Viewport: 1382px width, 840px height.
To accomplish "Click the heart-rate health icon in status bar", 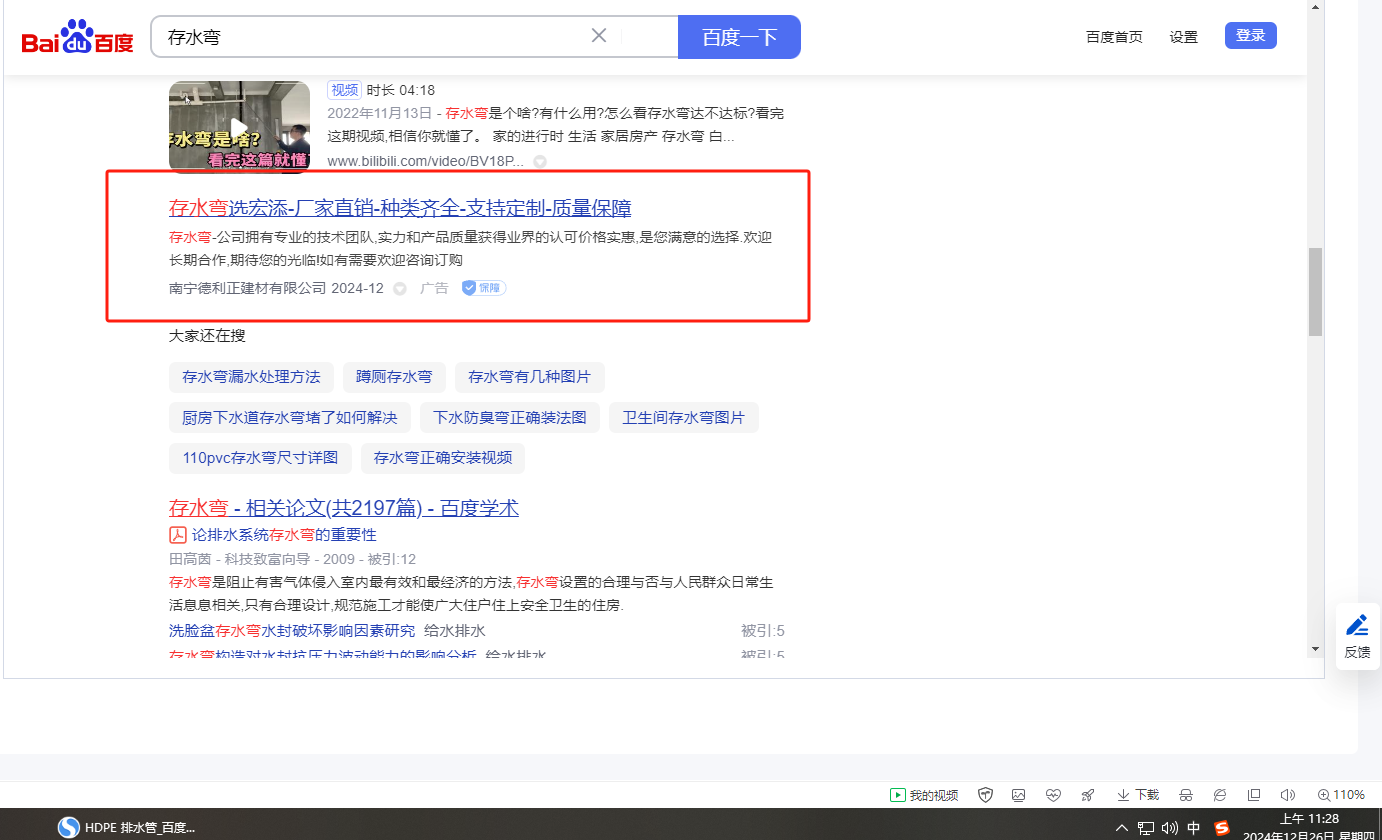I will (x=1053, y=795).
